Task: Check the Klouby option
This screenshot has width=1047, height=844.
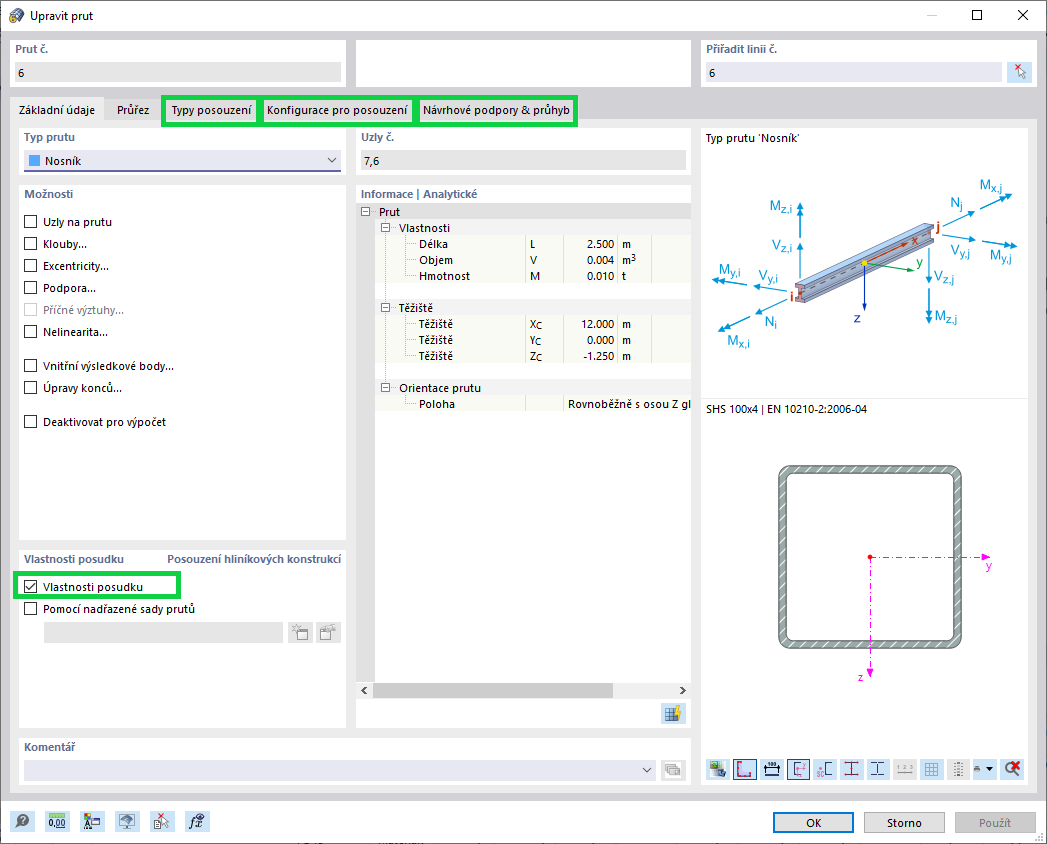Action: pyautogui.click(x=30, y=244)
